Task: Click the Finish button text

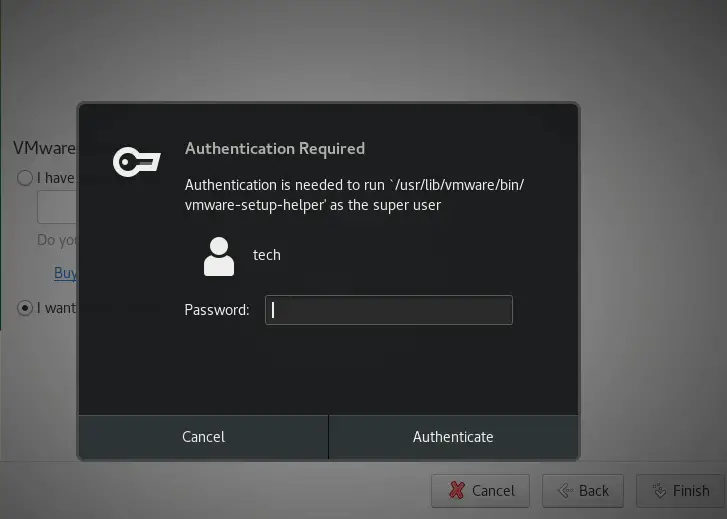Action: pyautogui.click(x=691, y=491)
